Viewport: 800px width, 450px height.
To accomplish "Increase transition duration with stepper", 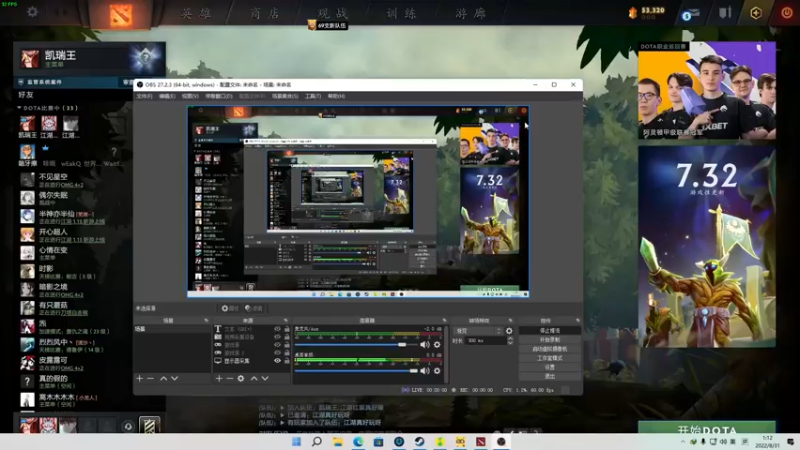I will (510, 338).
